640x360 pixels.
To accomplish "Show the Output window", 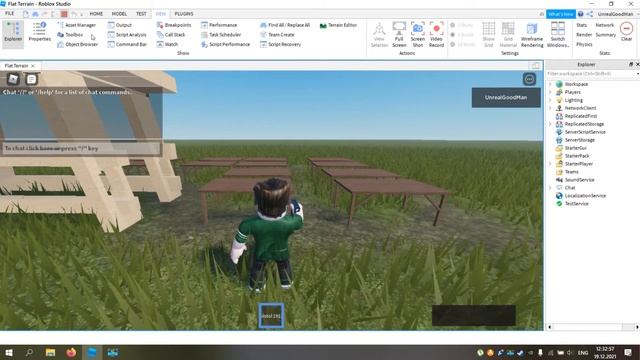I will [x=120, y=25].
